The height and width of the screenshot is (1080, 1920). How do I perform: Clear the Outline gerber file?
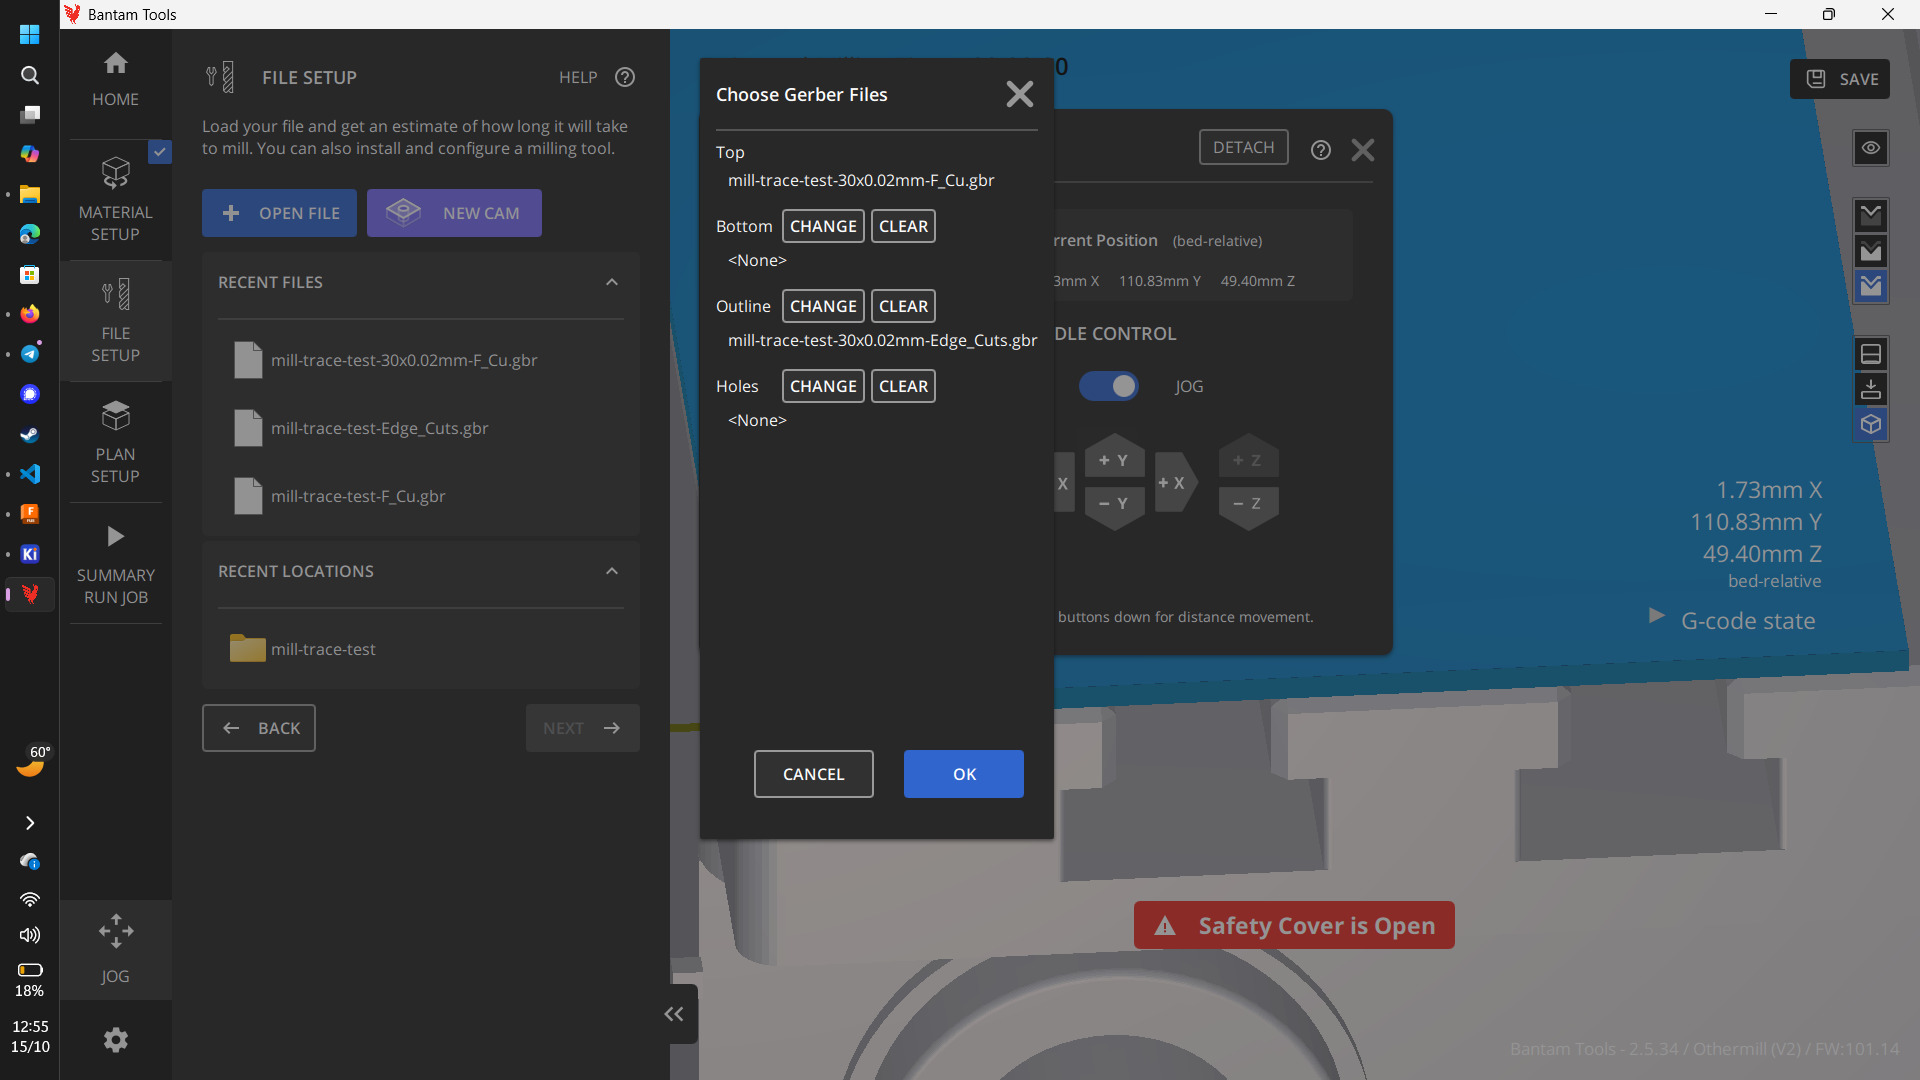(903, 306)
